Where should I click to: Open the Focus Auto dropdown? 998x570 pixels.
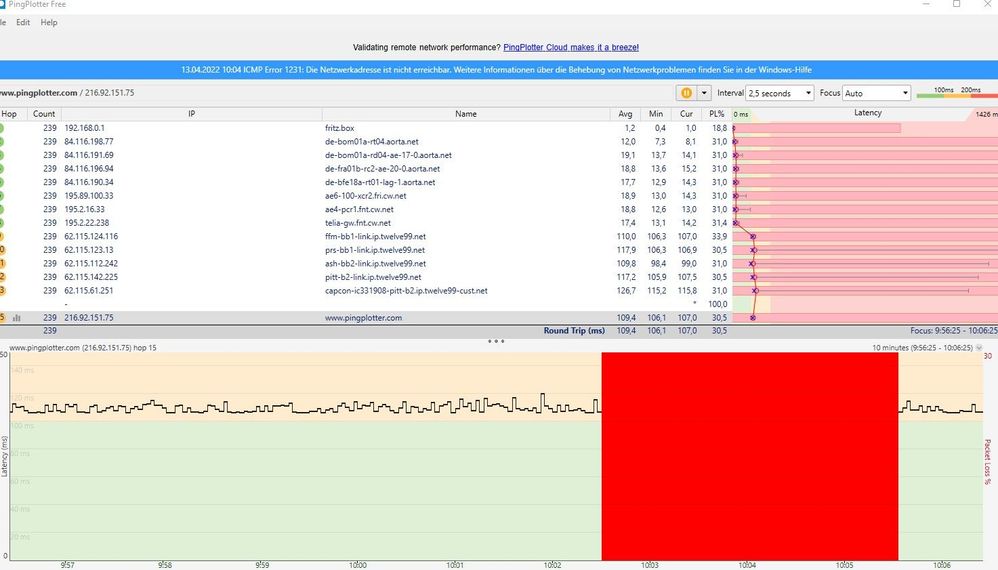coord(876,93)
